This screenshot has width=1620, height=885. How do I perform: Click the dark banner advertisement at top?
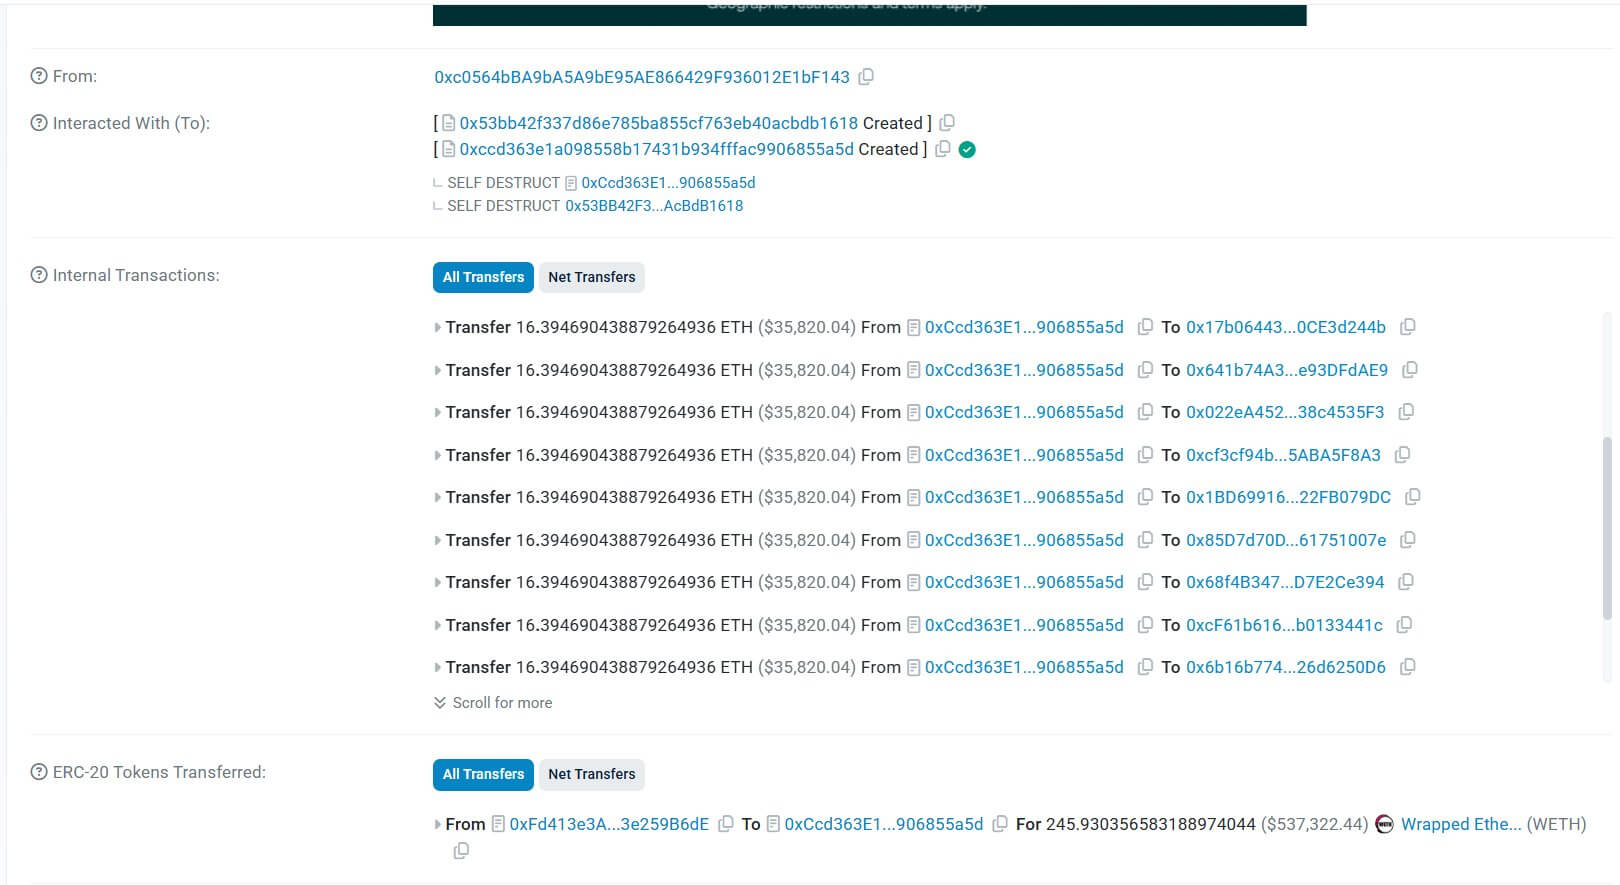click(869, 13)
